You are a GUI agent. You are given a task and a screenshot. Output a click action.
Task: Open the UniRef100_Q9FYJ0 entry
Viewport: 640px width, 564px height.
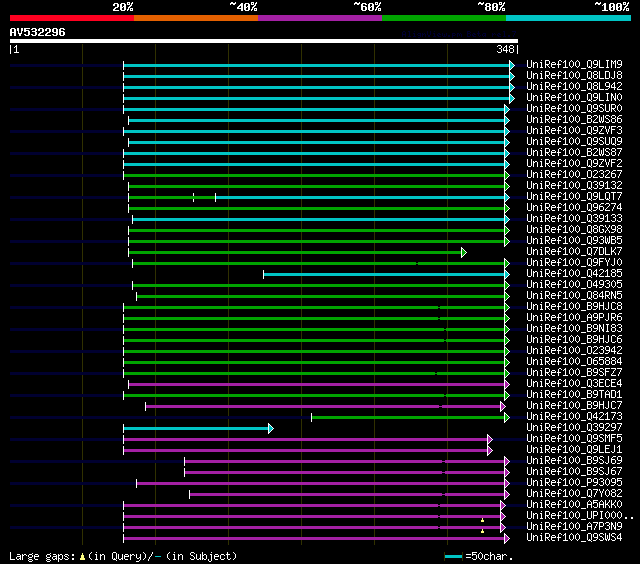[574, 263]
